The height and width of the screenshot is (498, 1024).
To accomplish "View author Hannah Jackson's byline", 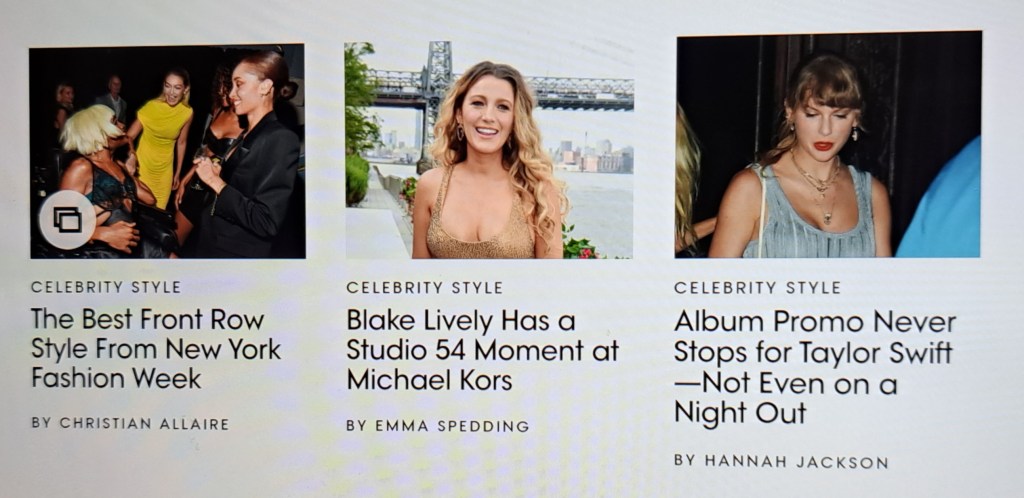I will 781,461.
